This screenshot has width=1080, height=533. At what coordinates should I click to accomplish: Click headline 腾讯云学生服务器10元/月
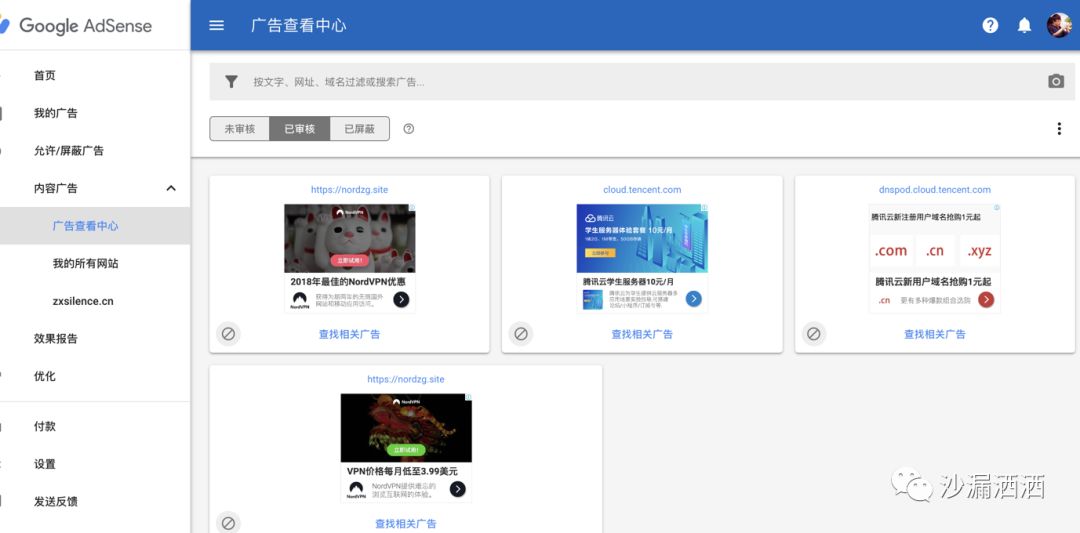628,282
